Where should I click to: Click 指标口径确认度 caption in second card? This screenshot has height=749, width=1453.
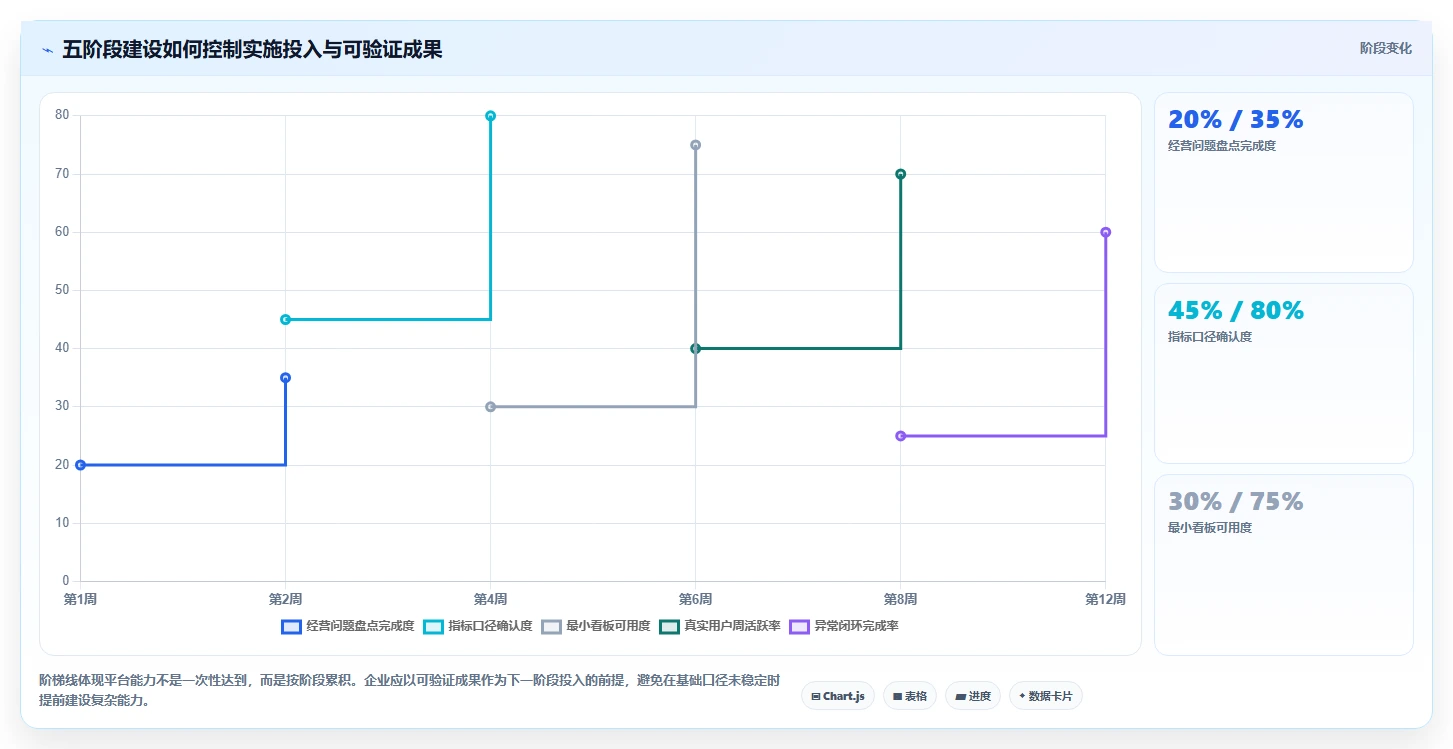click(1210, 337)
